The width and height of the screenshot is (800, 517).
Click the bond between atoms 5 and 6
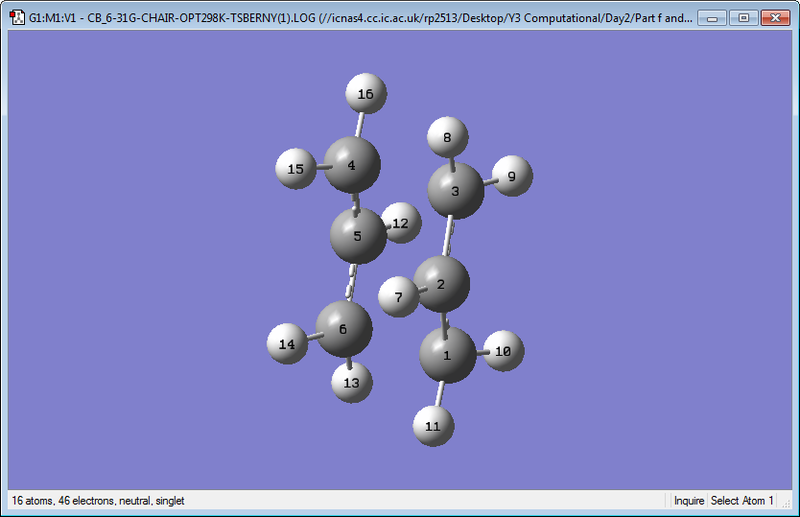[x=351, y=283]
